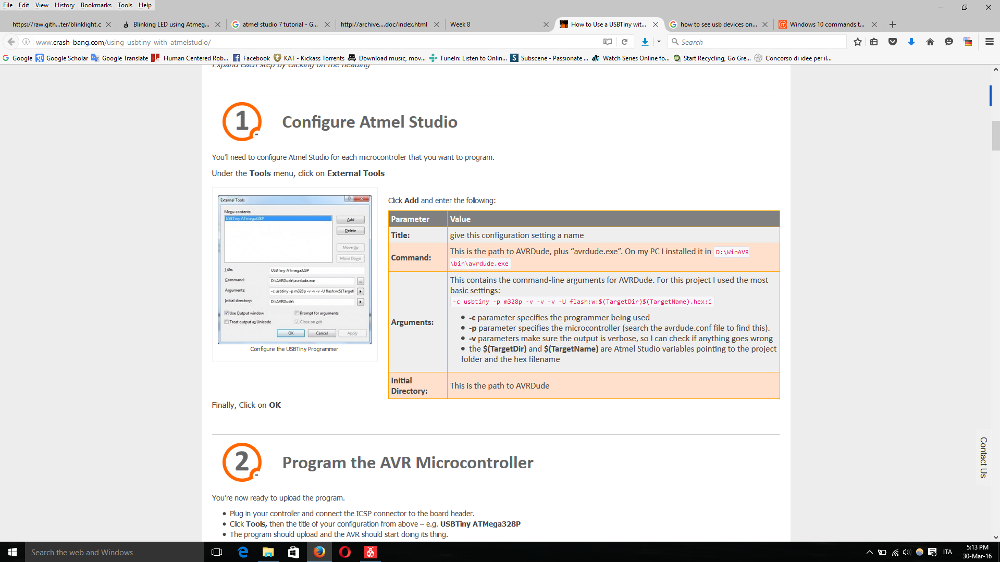Open reader view icon in address bar

click(607, 41)
